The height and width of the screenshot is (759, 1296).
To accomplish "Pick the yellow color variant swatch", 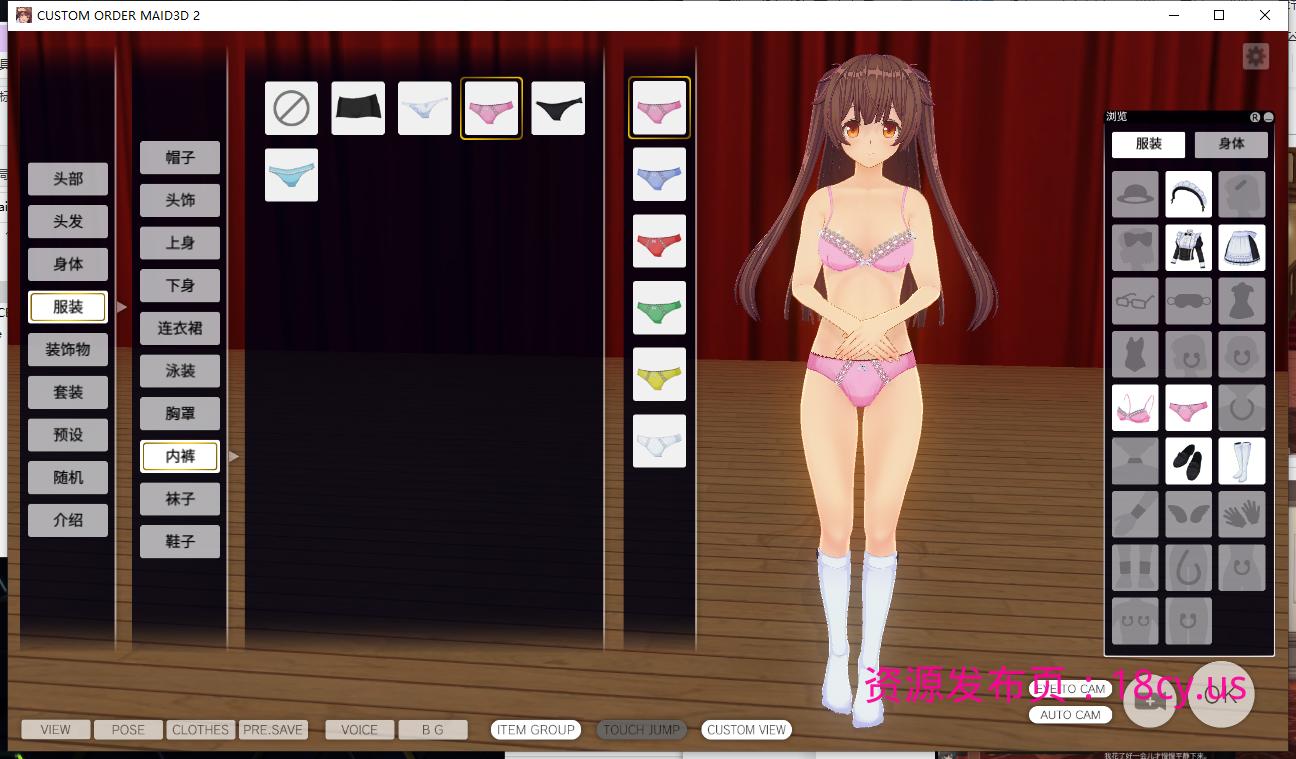I will tap(659, 374).
